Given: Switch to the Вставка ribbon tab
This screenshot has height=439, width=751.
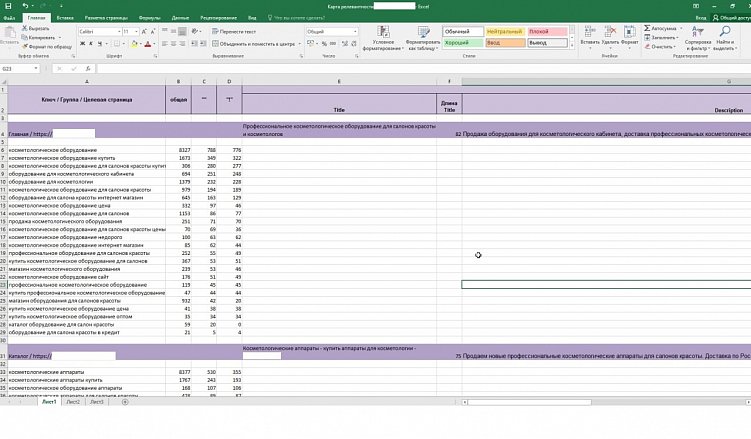Looking at the screenshot, I should pos(65,18).
